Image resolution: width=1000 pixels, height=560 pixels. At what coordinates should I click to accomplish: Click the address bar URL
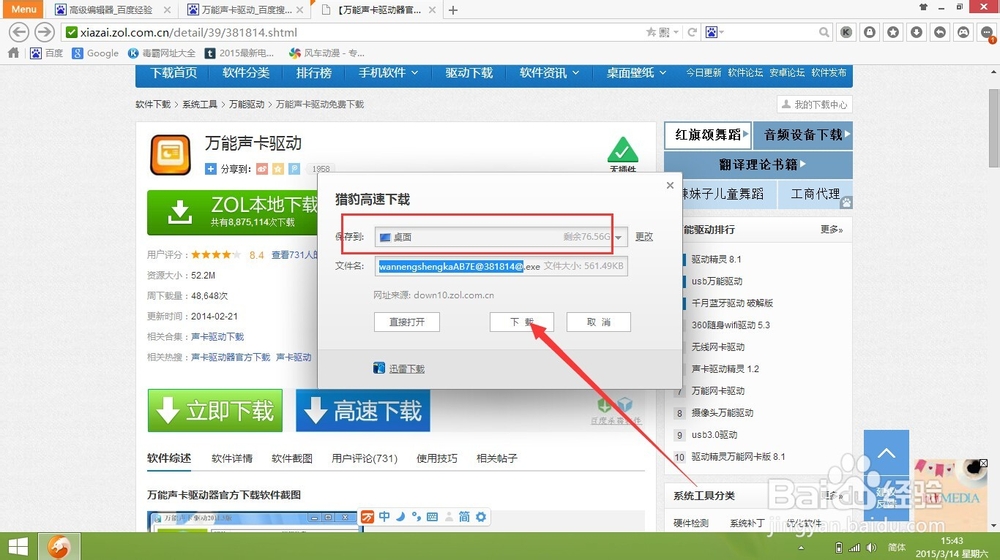point(189,33)
